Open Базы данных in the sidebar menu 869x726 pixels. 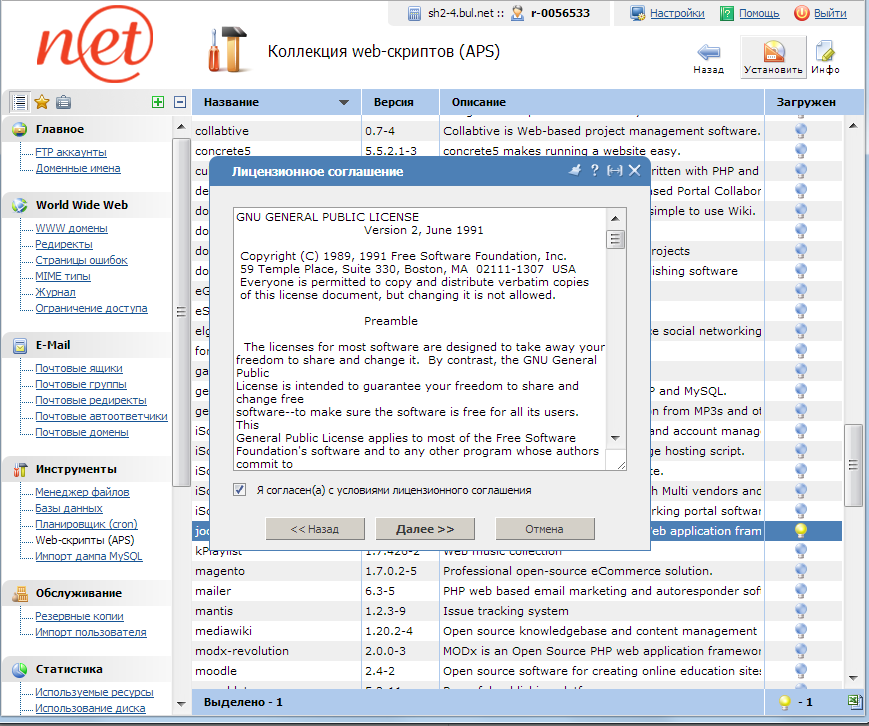(x=68, y=508)
